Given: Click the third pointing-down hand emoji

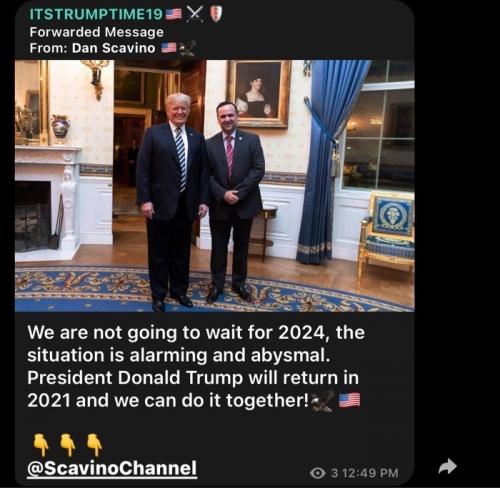Looking at the screenshot, I should pos(94,444).
